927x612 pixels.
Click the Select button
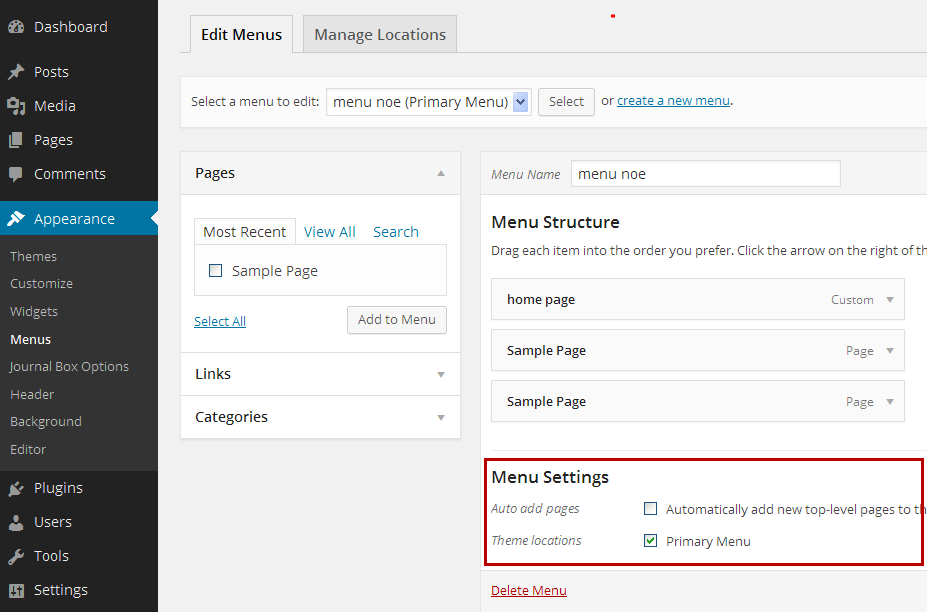pos(566,102)
